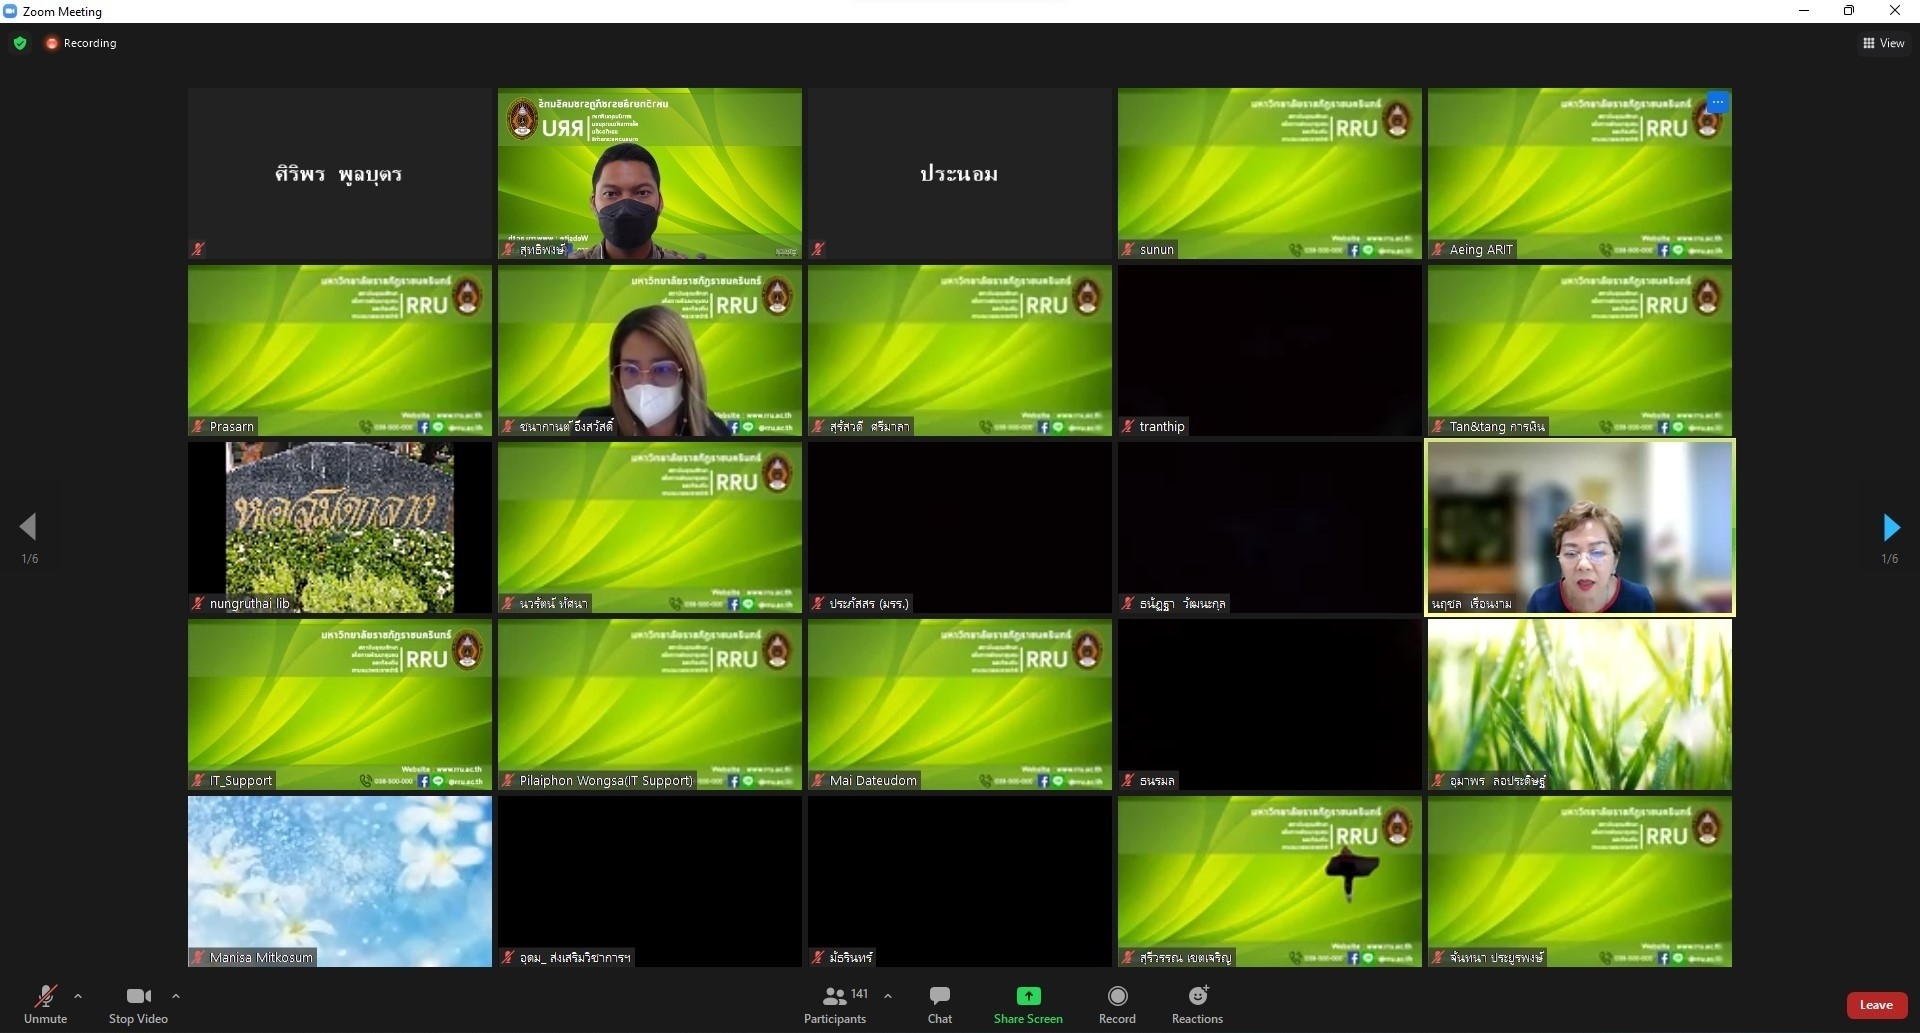Click muted mic icon on IT_Support tile

pyautogui.click(x=198, y=781)
